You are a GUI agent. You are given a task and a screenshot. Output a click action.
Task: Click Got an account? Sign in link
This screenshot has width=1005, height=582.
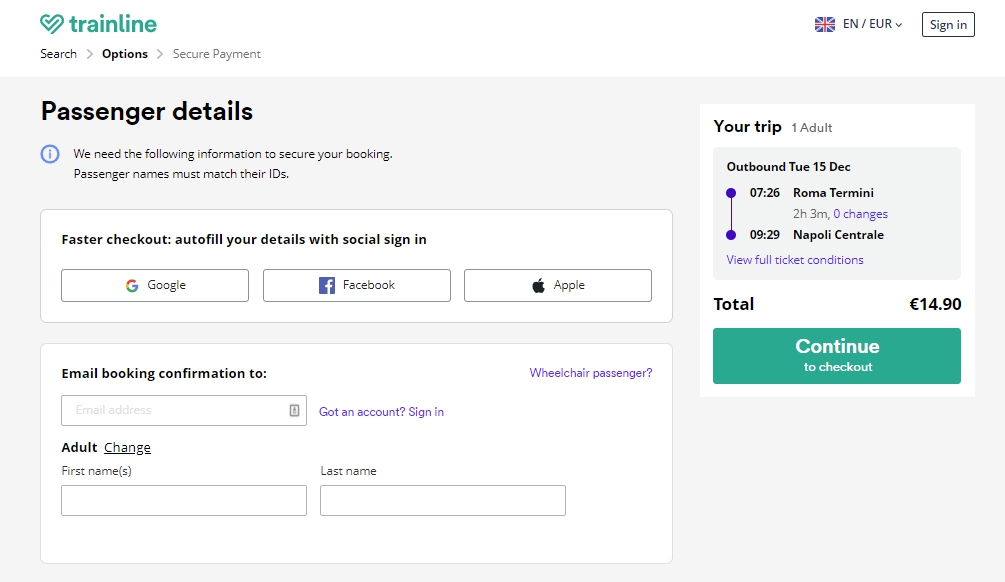(x=381, y=412)
